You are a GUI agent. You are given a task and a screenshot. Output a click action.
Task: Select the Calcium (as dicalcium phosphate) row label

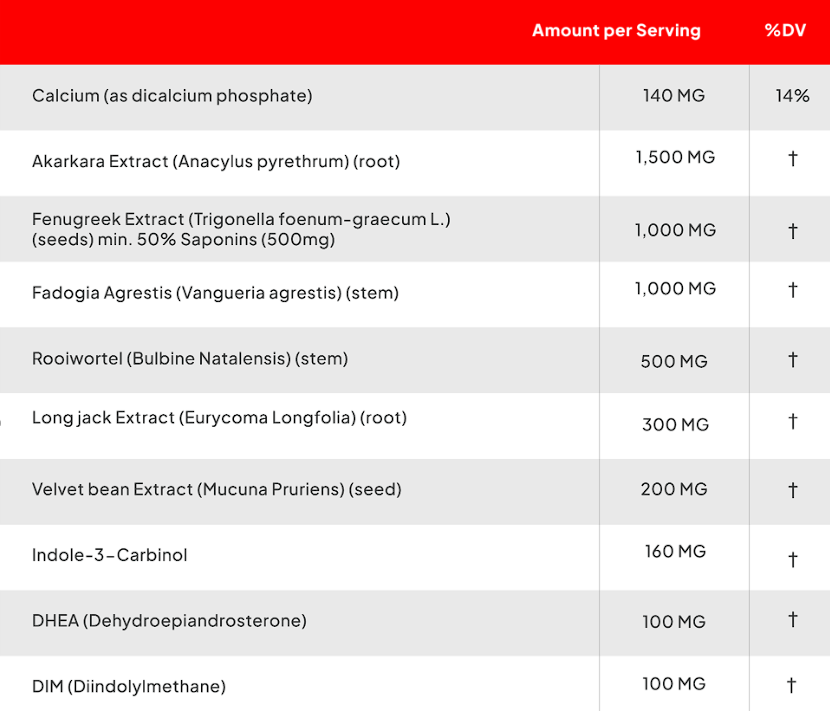[x=172, y=96]
